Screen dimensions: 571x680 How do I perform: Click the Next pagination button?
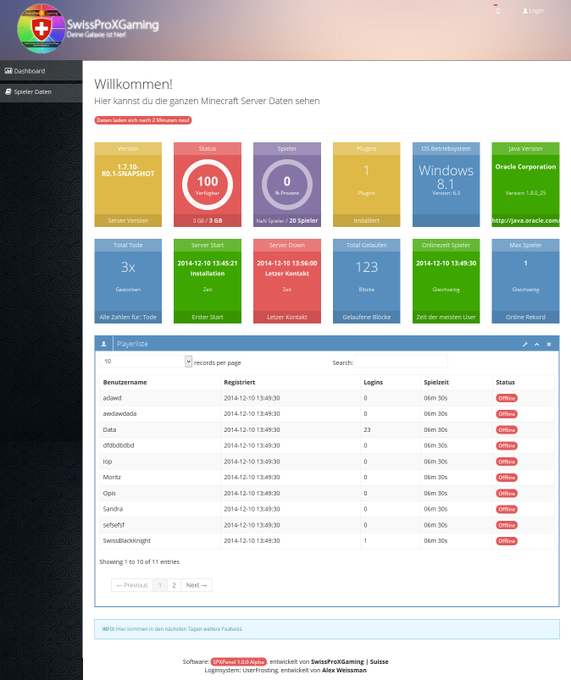[196, 585]
